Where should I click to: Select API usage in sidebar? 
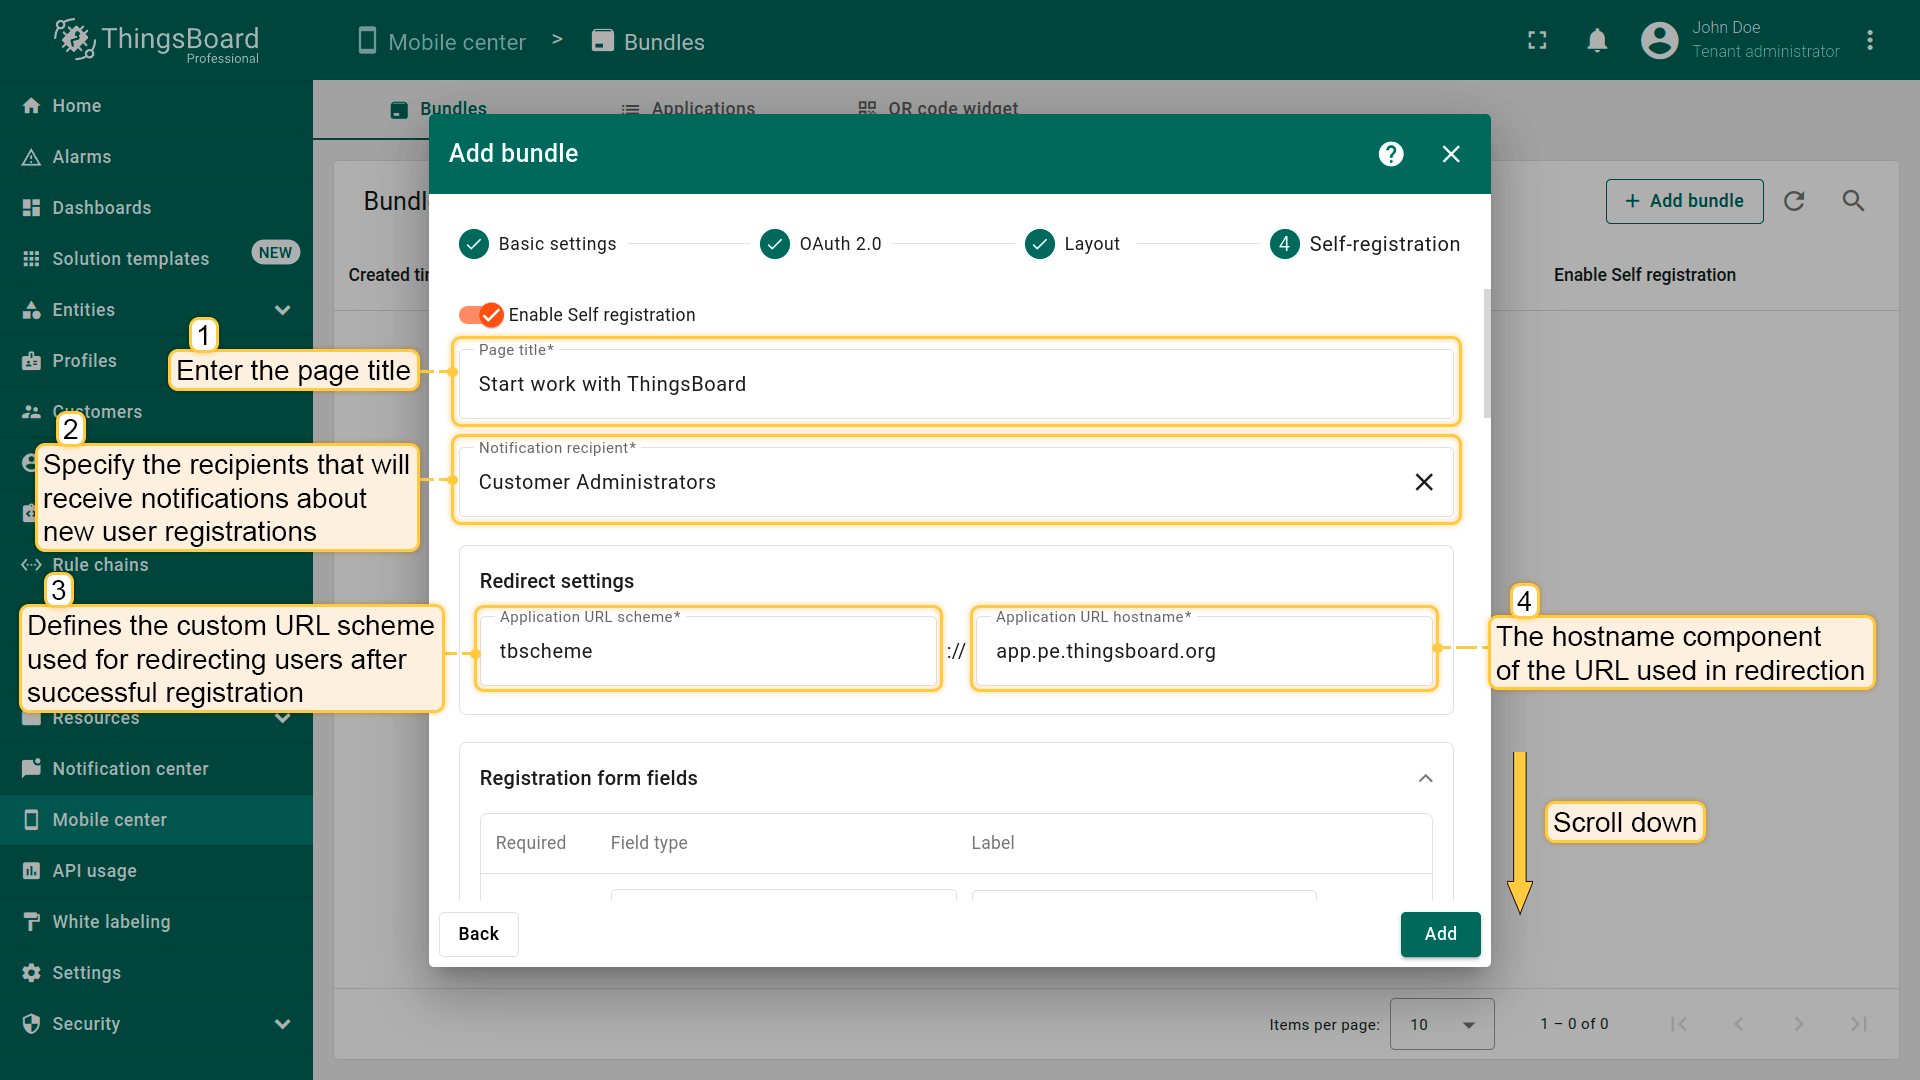click(94, 871)
